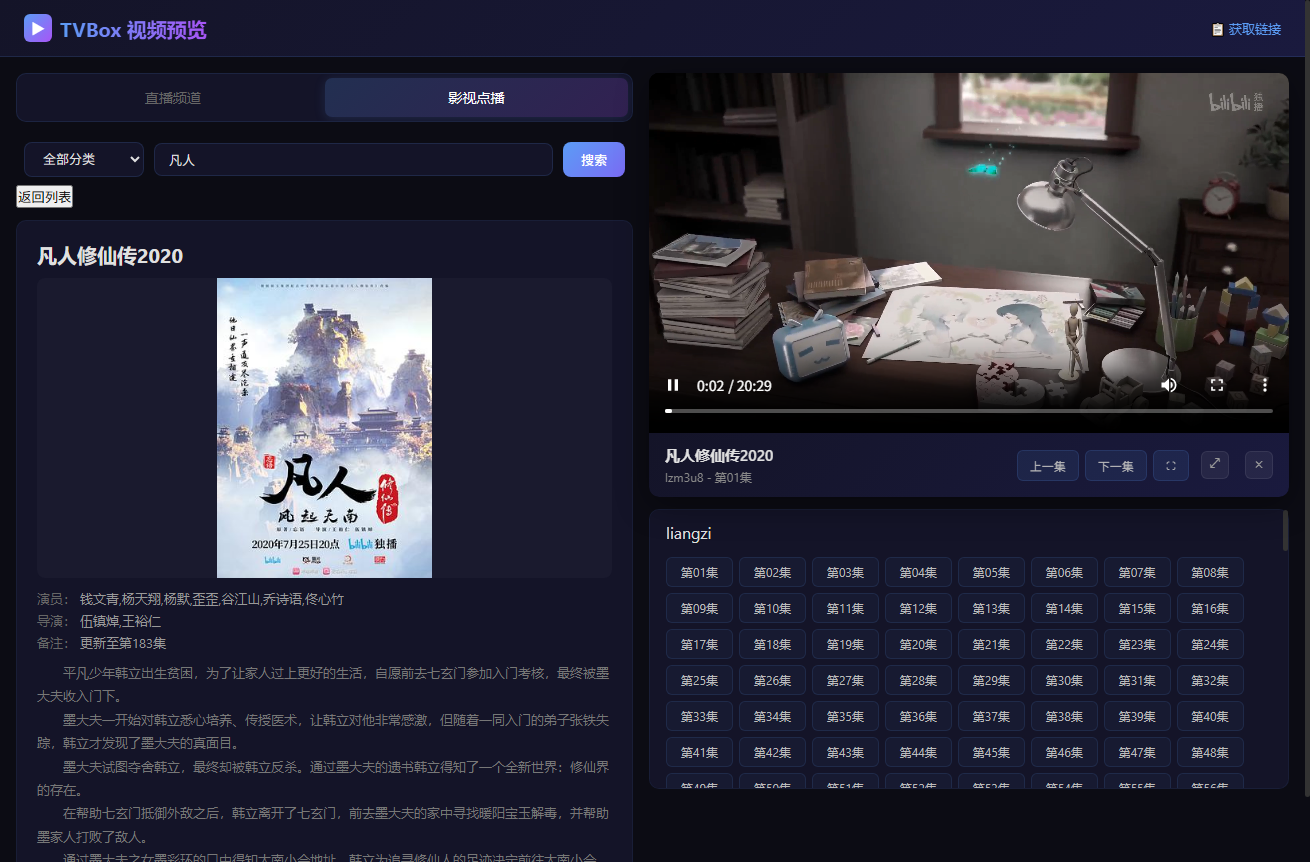This screenshot has width=1310, height=862.
Task: Click 获取链接 in the header
Action: (1246, 29)
